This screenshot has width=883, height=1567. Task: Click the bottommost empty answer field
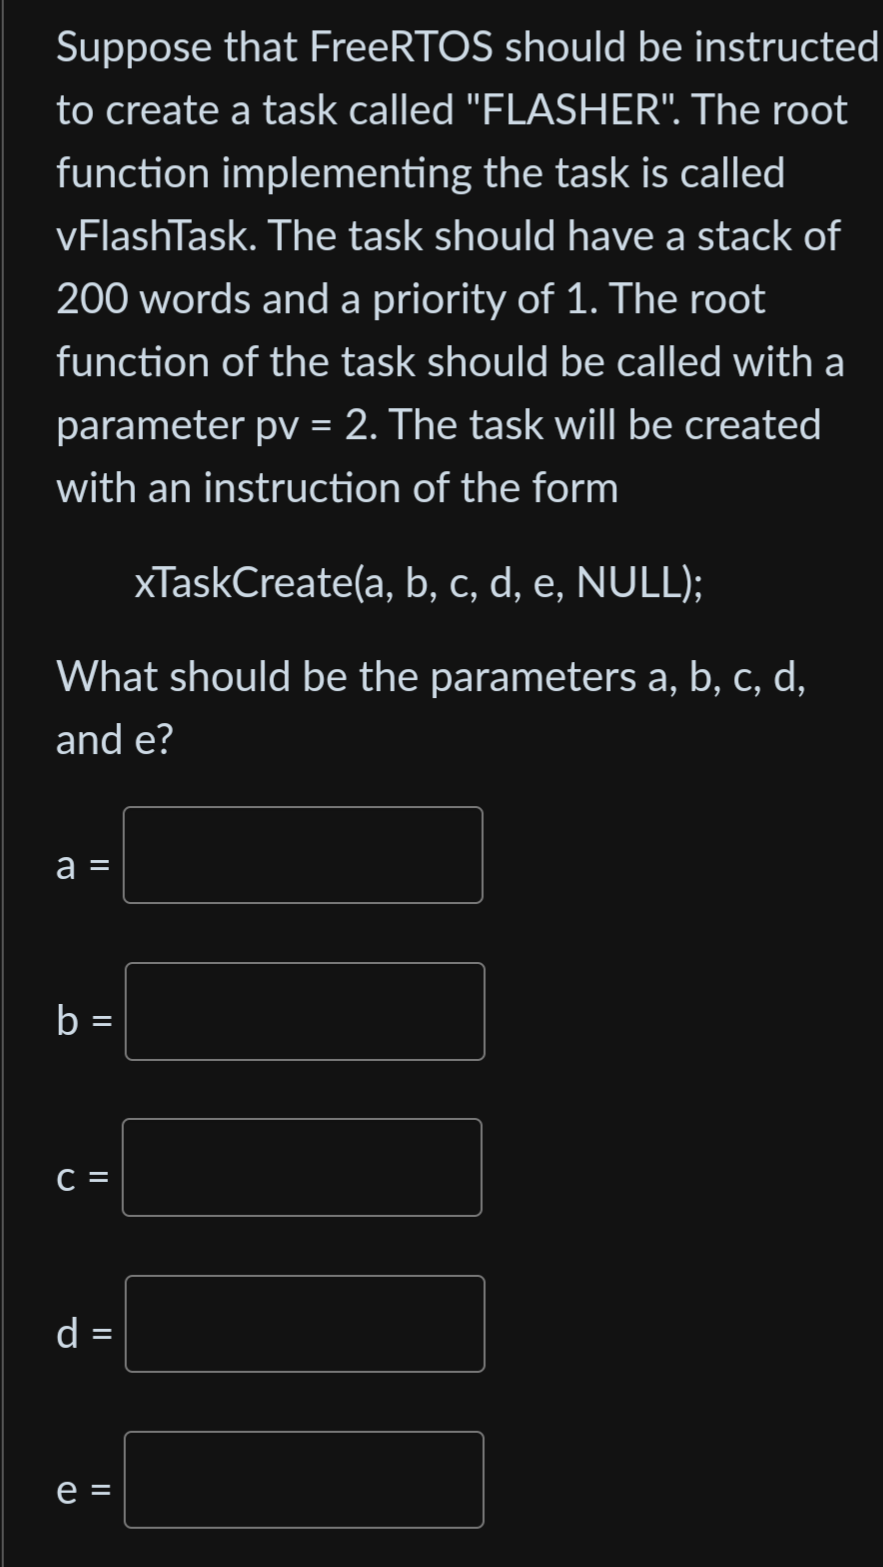point(303,1480)
